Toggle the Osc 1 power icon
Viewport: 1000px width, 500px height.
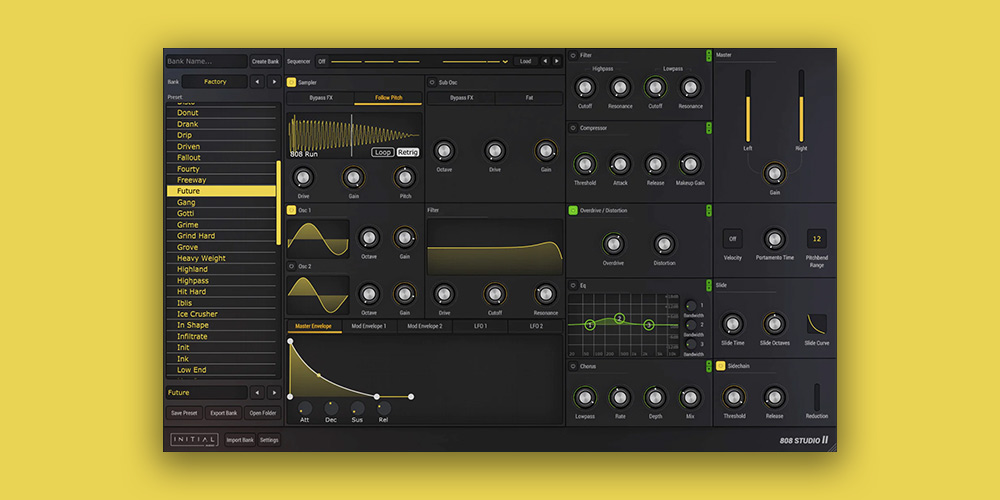291,210
